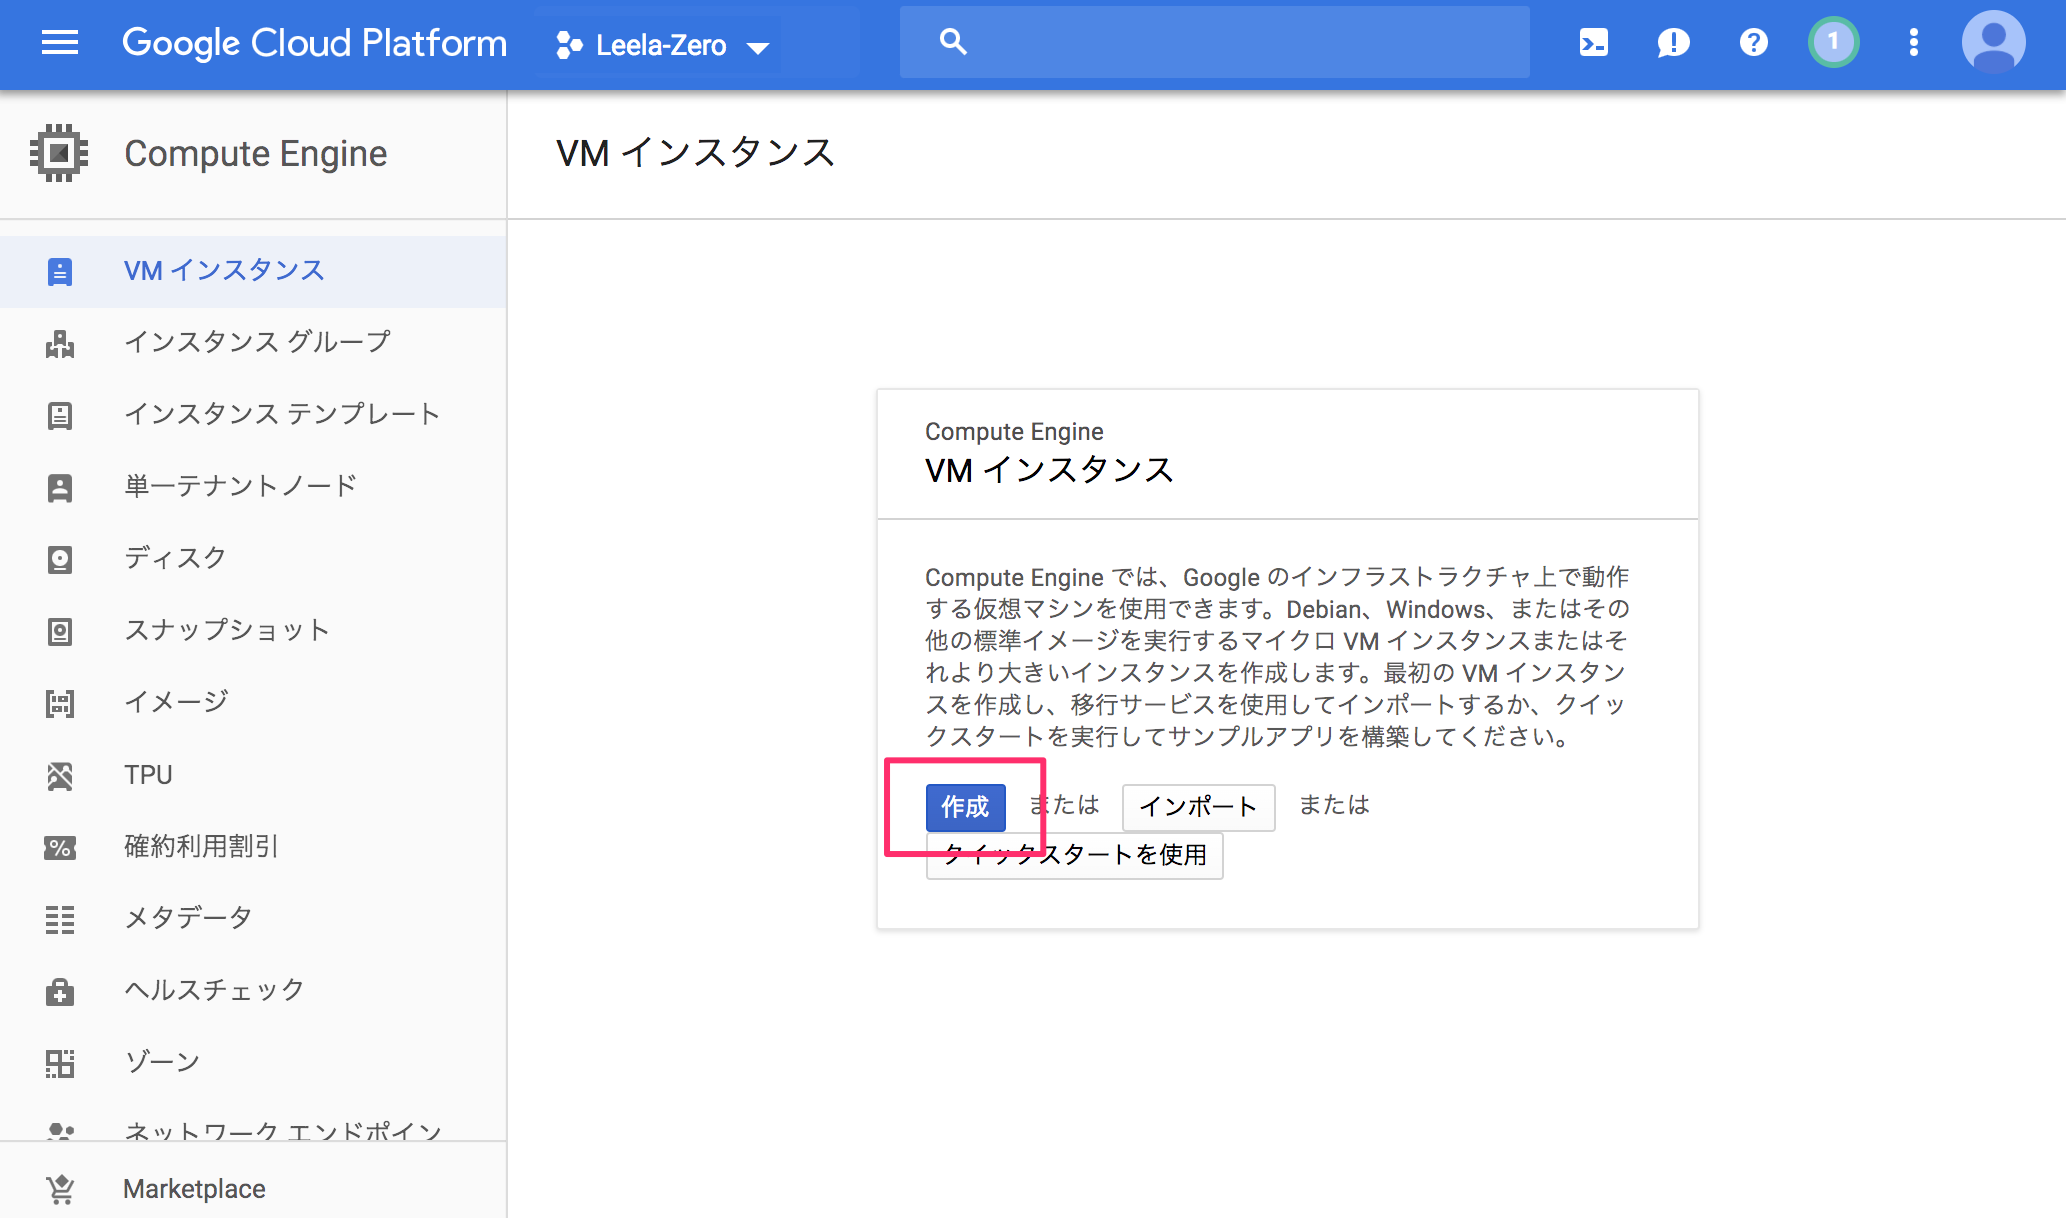Click the VM インスタンス sidebar icon
This screenshot has width=2066, height=1218.
tap(60, 272)
